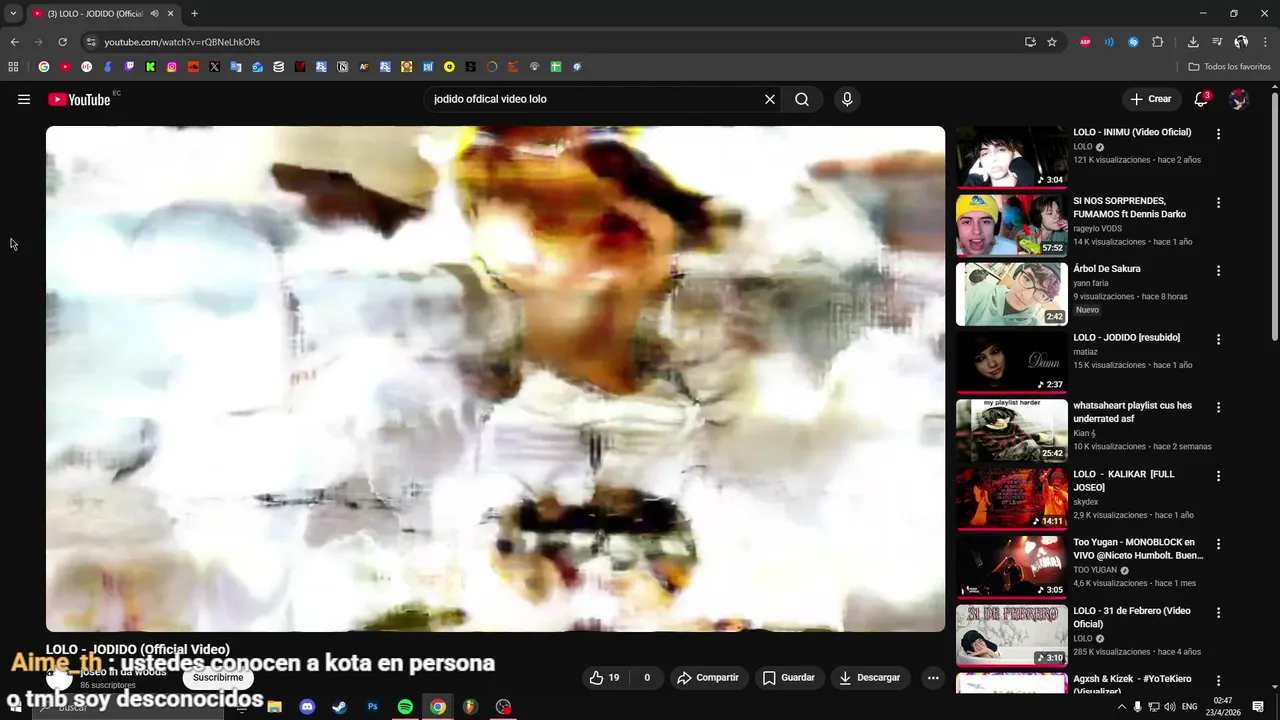Launch Discord from the taskbar
The height and width of the screenshot is (720, 1280).
[307, 707]
